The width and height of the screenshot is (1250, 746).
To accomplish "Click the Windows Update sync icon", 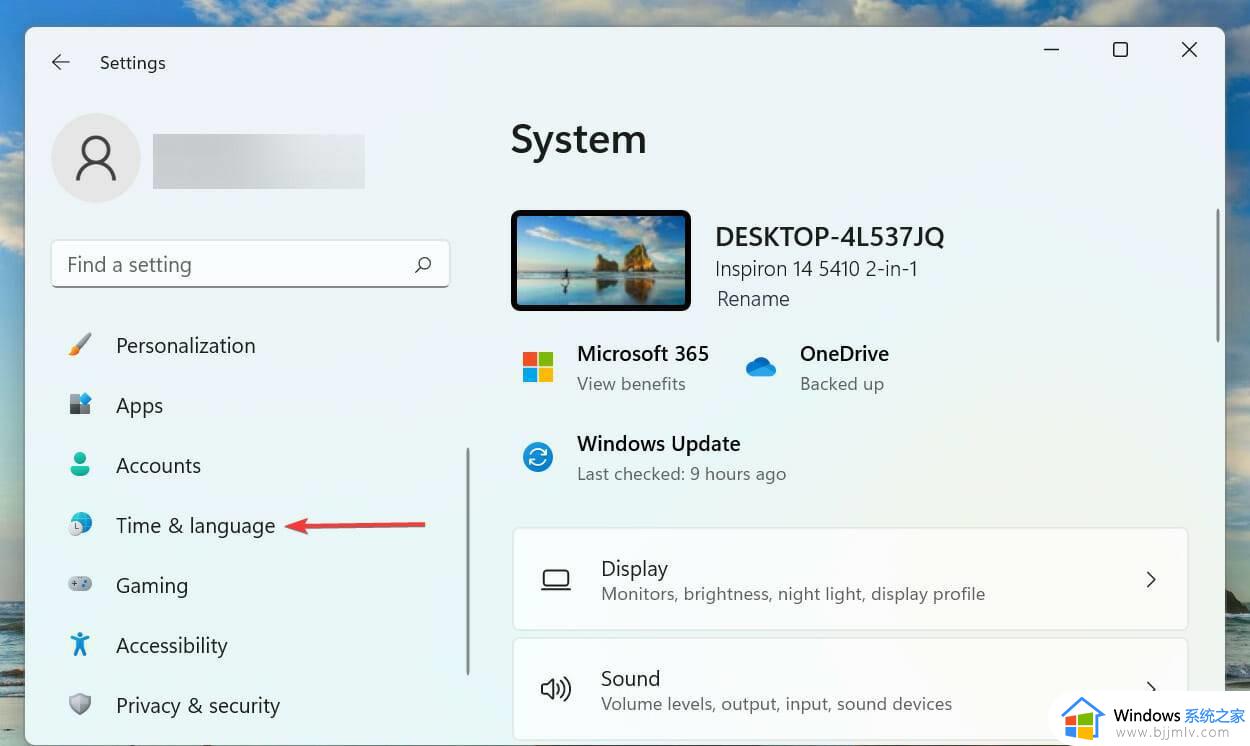I will [x=538, y=457].
